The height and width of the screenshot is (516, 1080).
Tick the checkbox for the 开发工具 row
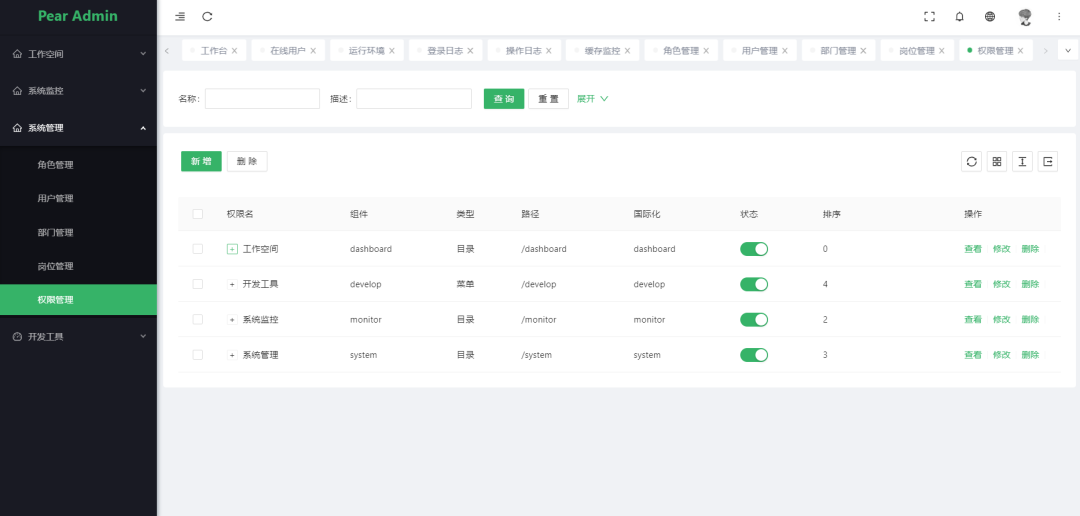coord(197,285)
